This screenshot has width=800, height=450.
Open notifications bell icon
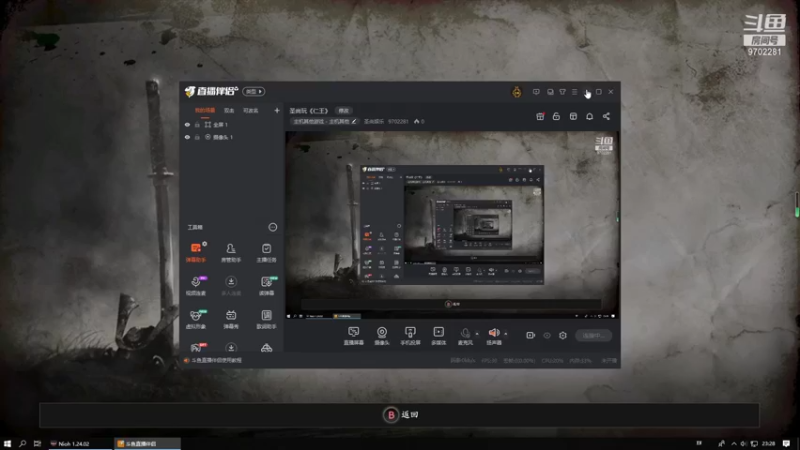point(589,116)
